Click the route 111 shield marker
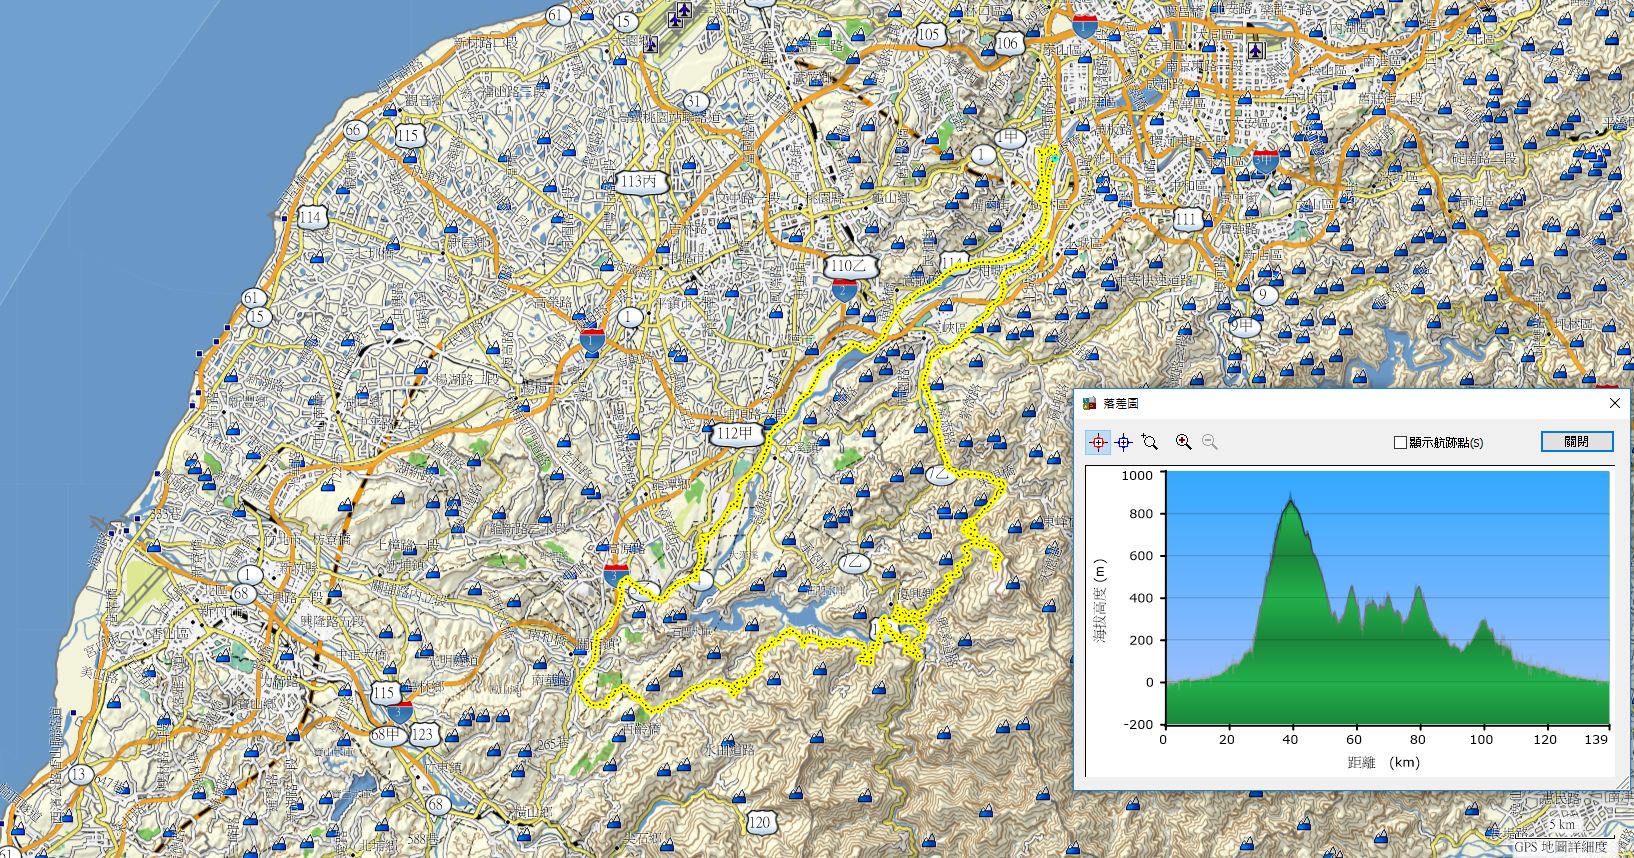This screenshot has width=1634, height=858. 1187,218
